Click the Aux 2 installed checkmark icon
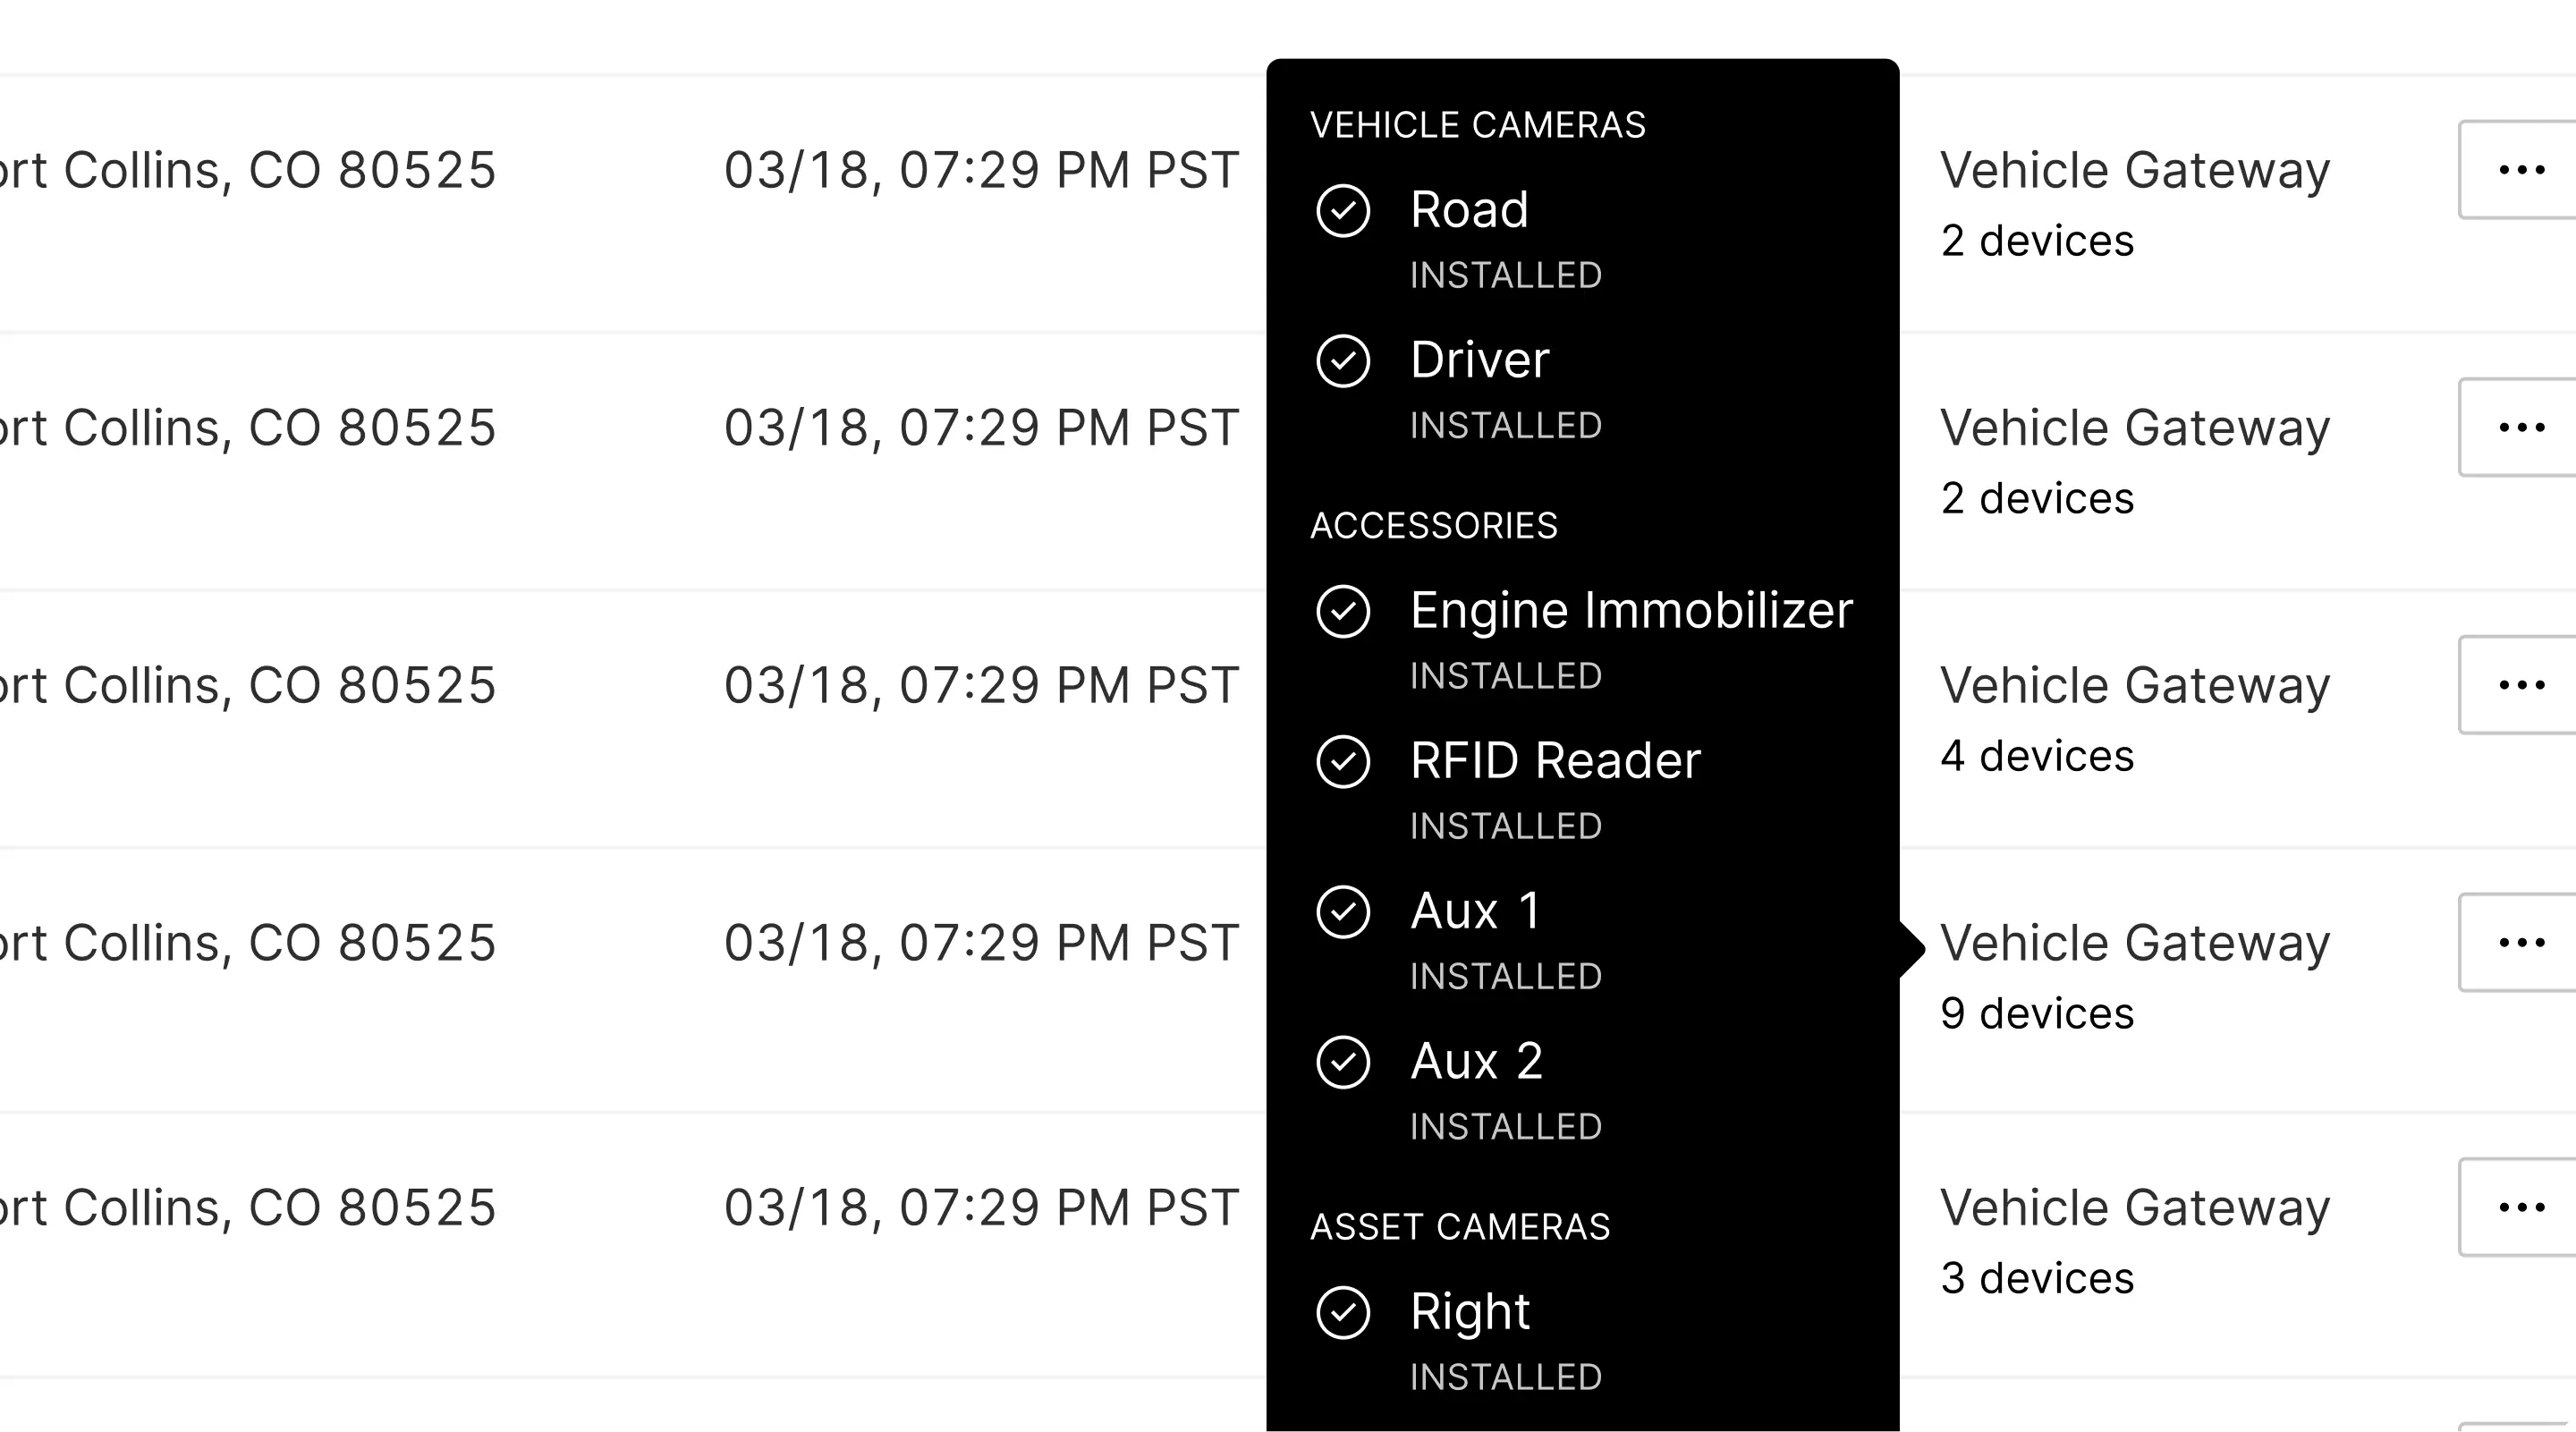Screen dimensions: 2576x1432 pyautogui.click(x=1342, y=1062)
